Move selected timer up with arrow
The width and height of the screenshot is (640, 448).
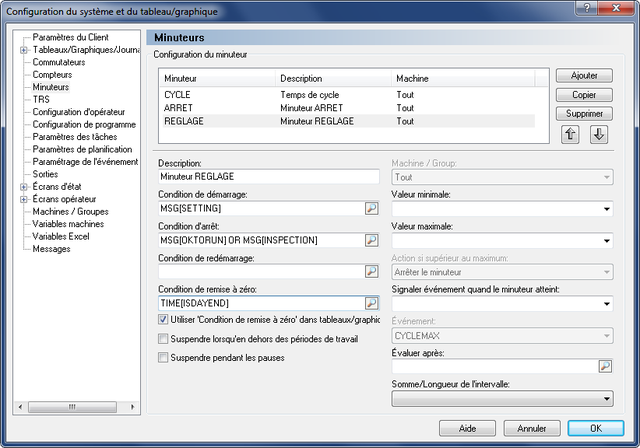(570, 134)
